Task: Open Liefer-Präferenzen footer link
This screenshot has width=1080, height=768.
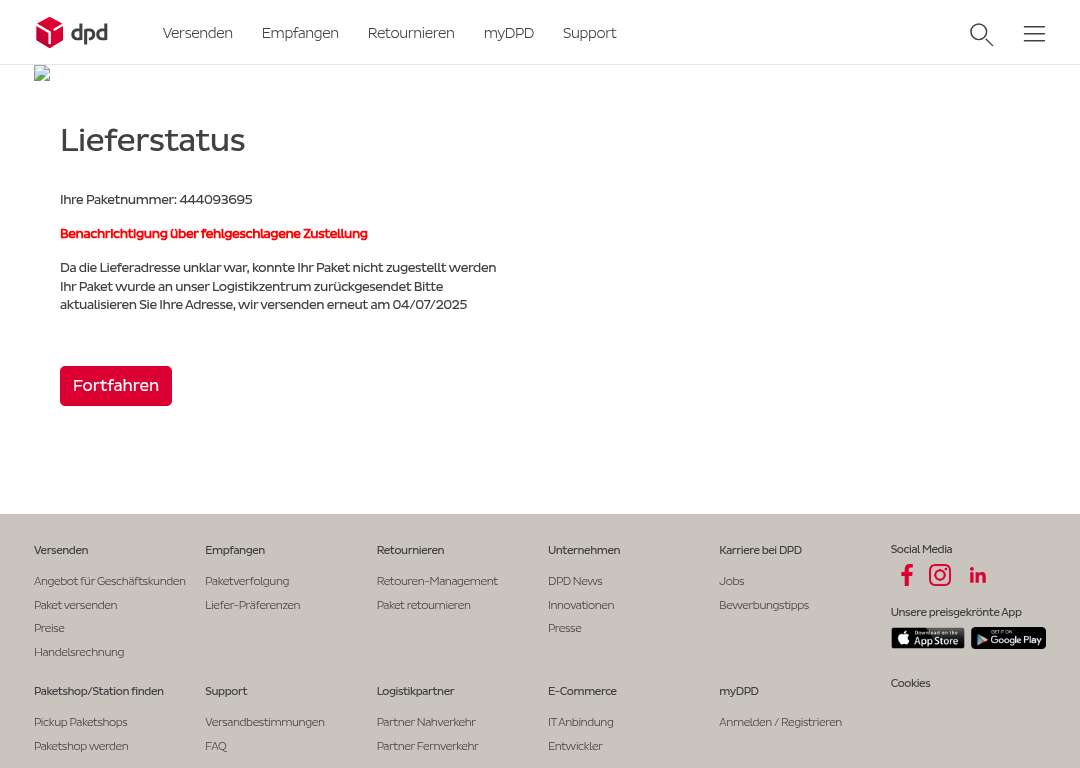Action: [253, 605]
